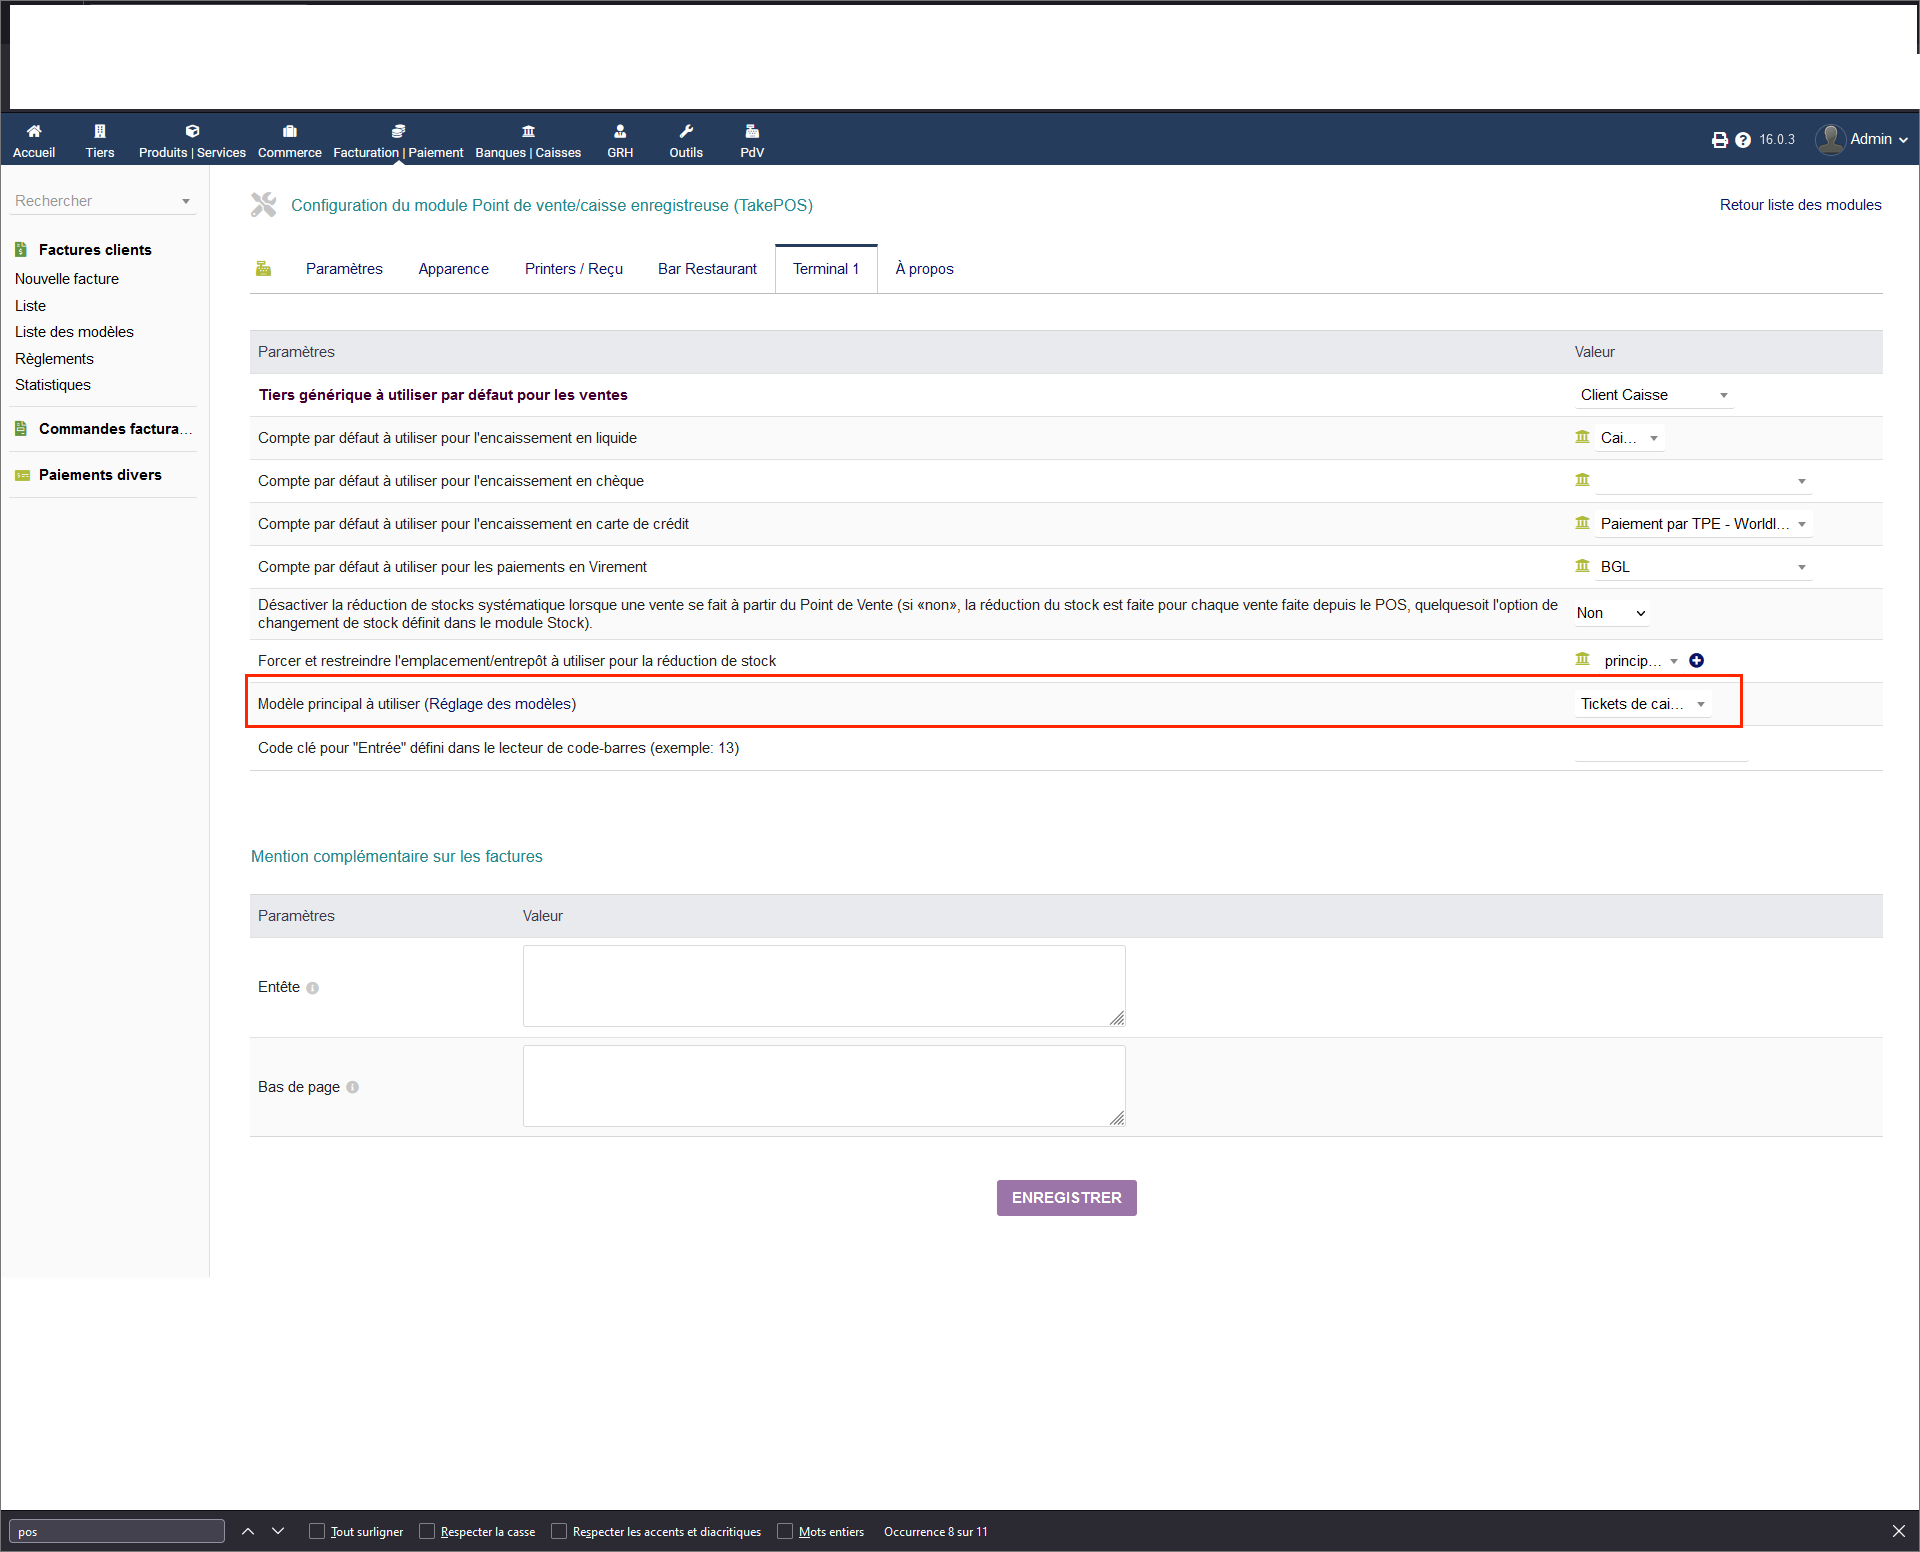Viewport: 1920px width, 1552px height.
Task: Open 'Retour liste des modules' link
Action: [1800, 204]
